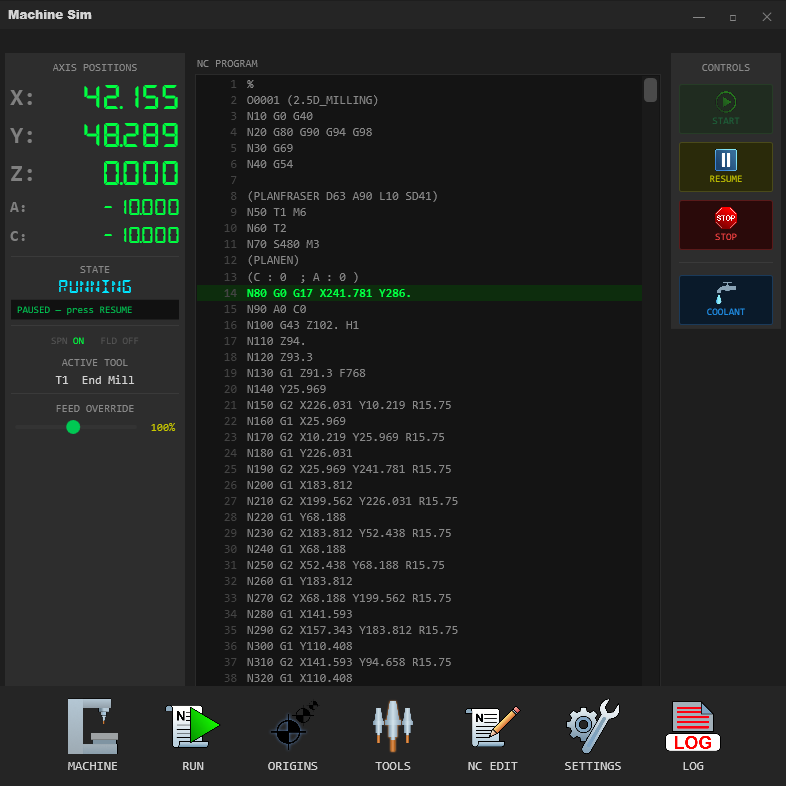Toggle the SPN ON indicator
Image resolution: width=786 pixels, height=786 pixels.
(x=67, y=341)
